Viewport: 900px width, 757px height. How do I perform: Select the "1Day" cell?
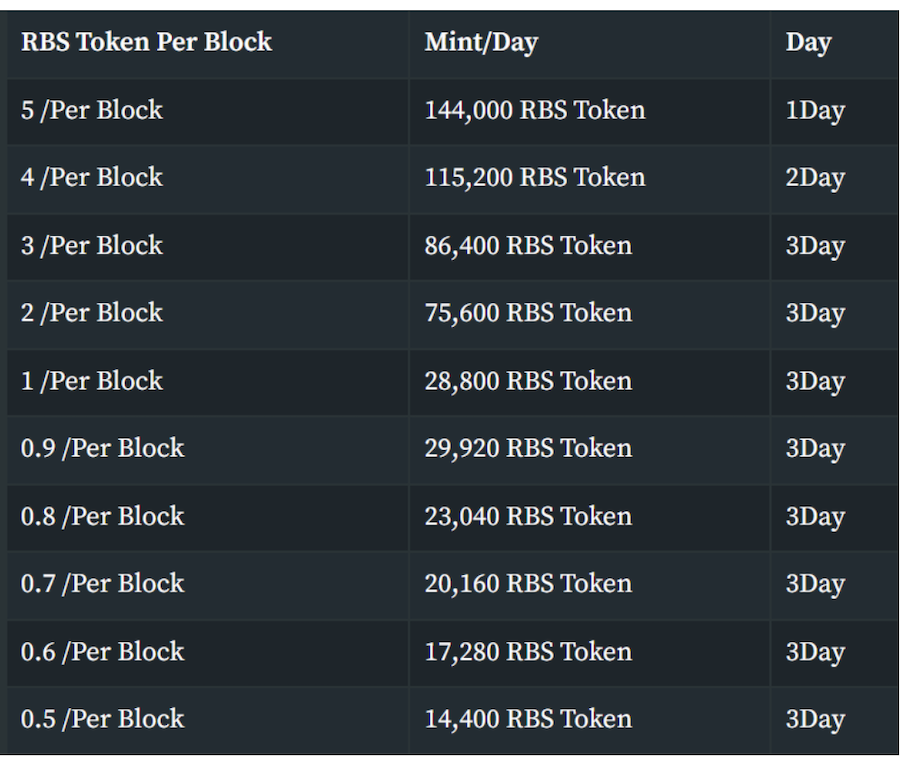point(815,110)
